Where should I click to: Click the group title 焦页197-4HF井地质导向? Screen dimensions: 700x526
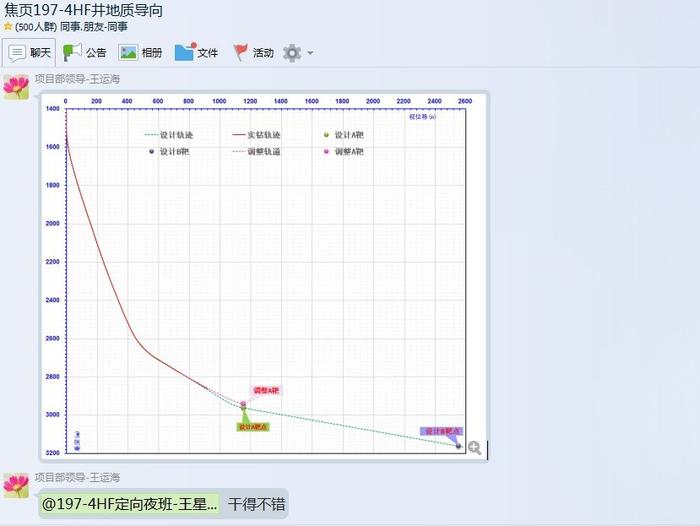pyautogui.click(x=83, y=10)
